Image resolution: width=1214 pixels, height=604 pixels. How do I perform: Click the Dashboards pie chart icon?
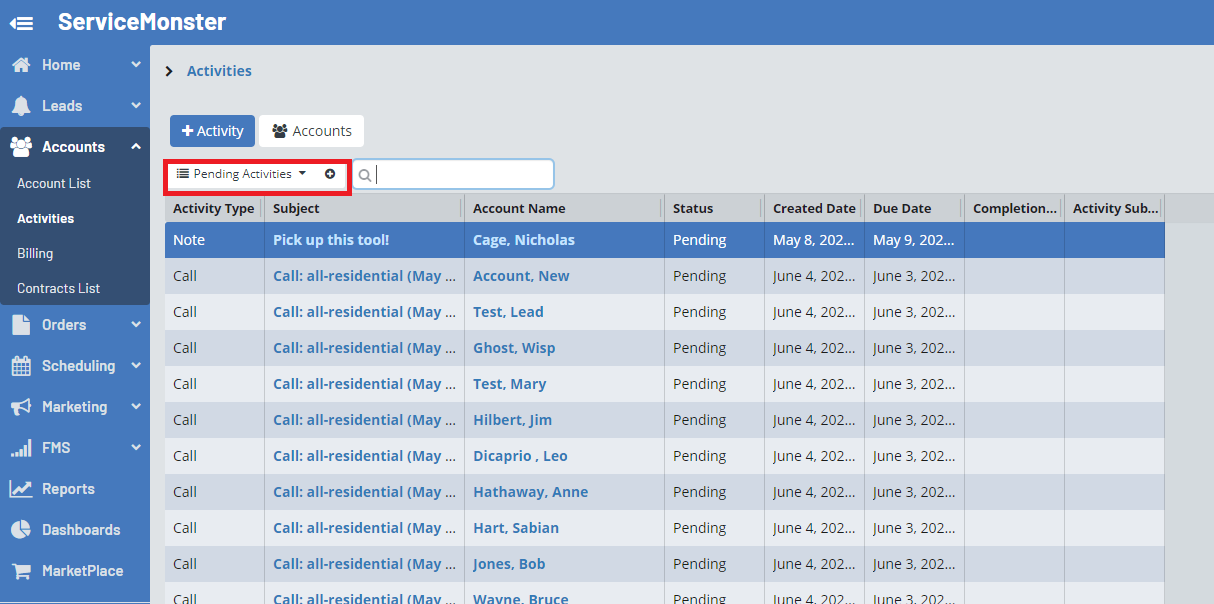click(x=21, y=530)
